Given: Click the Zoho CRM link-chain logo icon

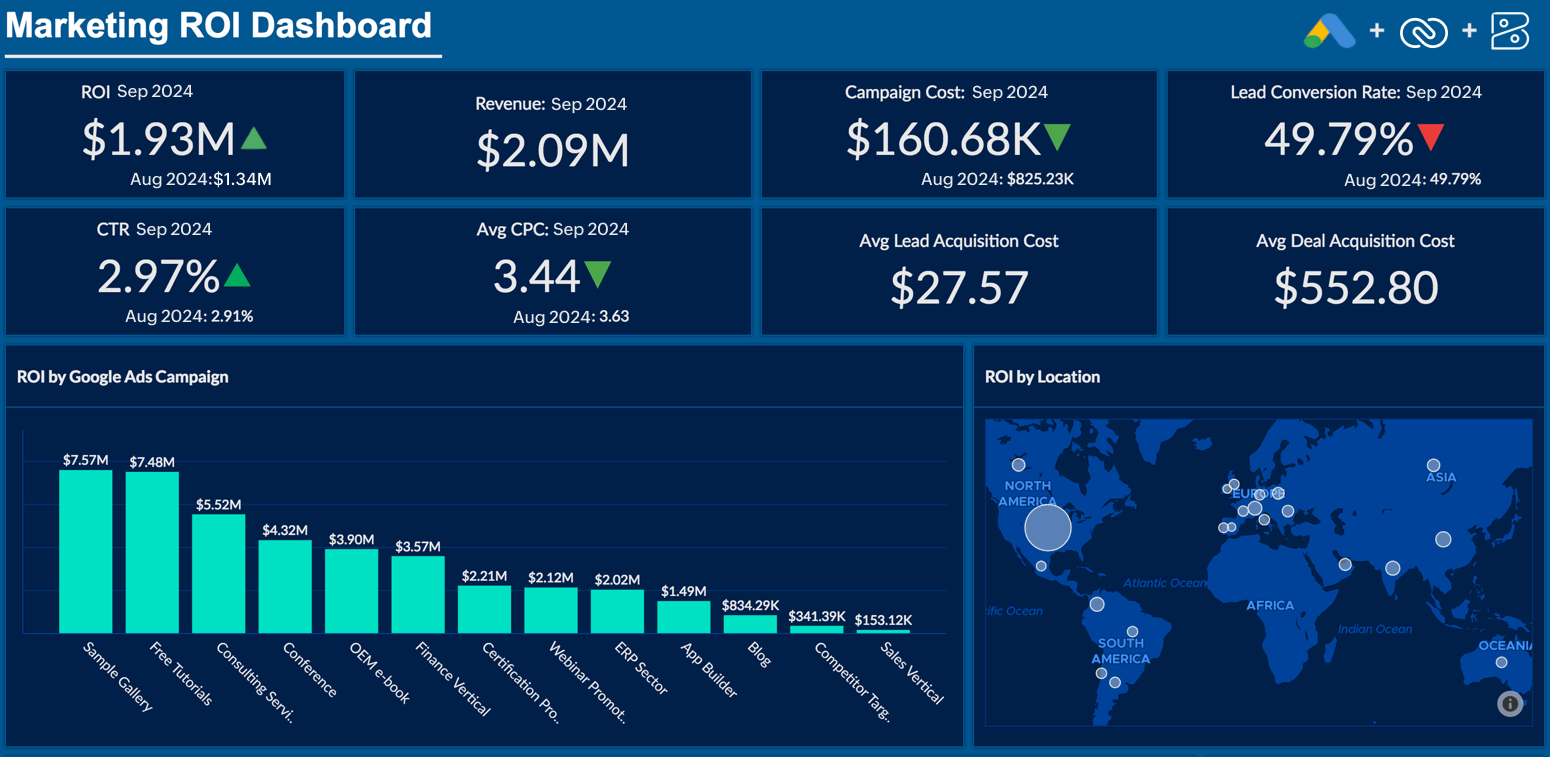Looking at the screenshot, I should point(1424,32).
